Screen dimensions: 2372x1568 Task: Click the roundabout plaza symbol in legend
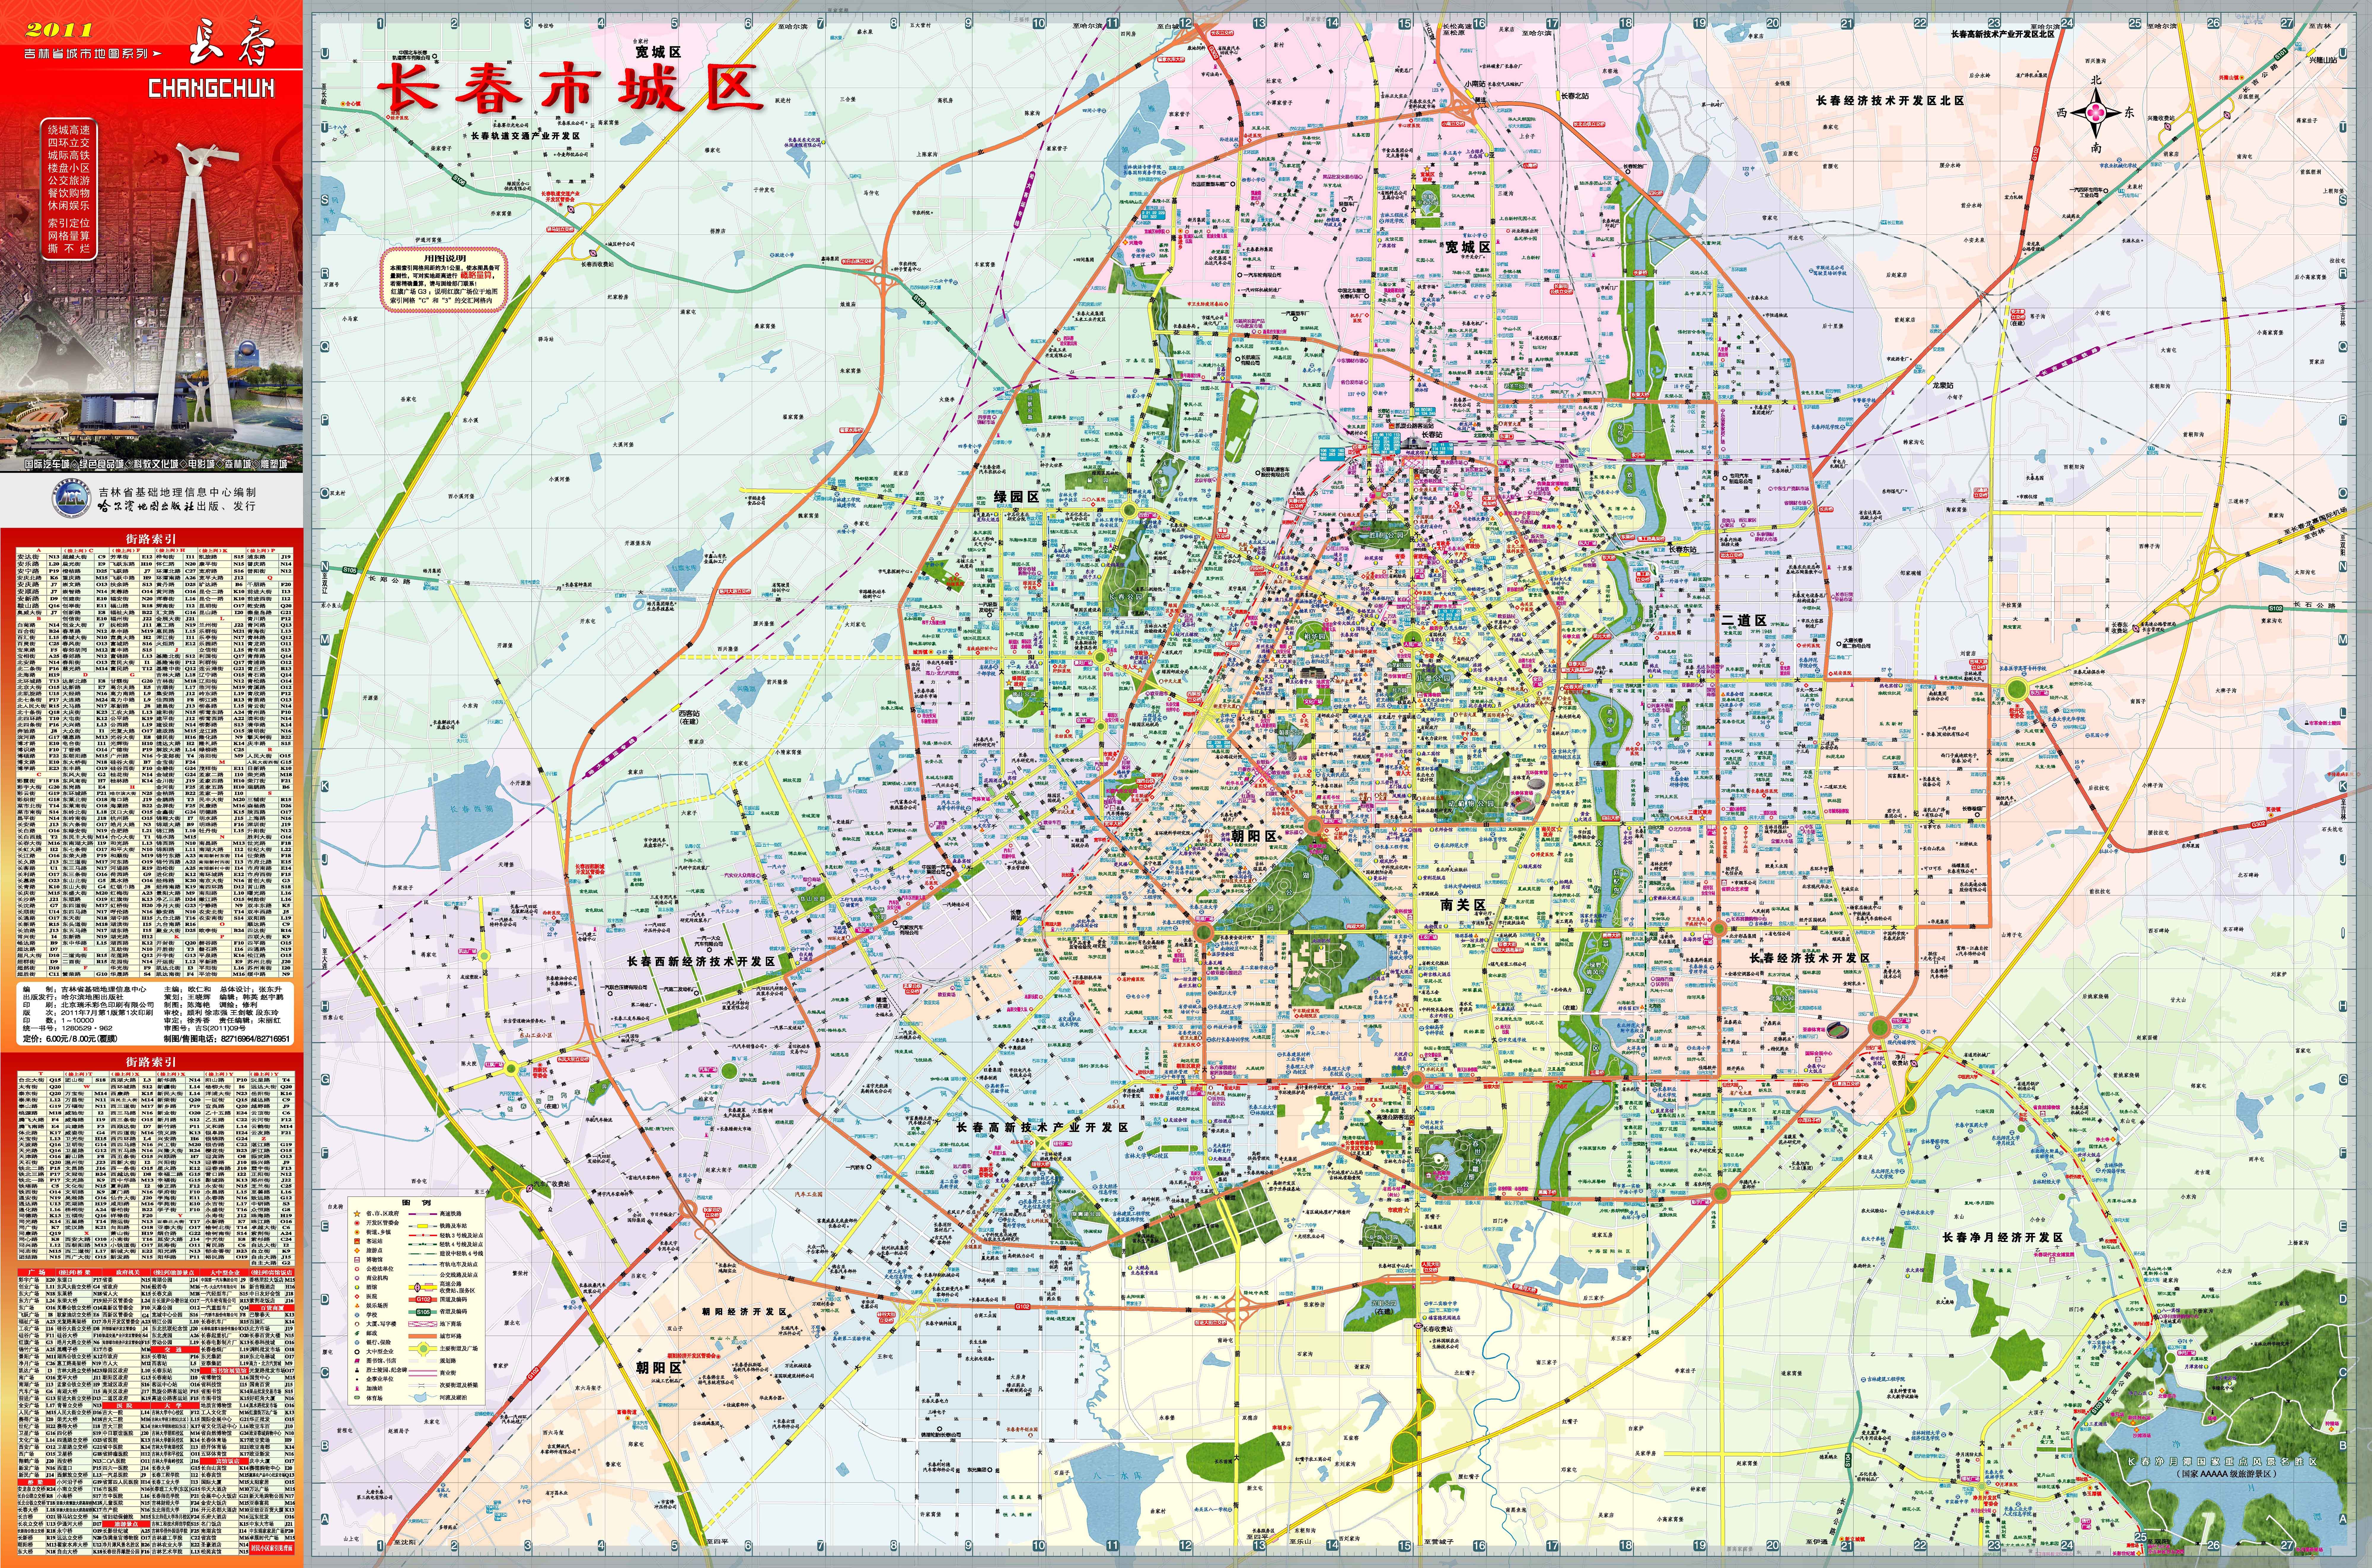(x=424, y=1349)
